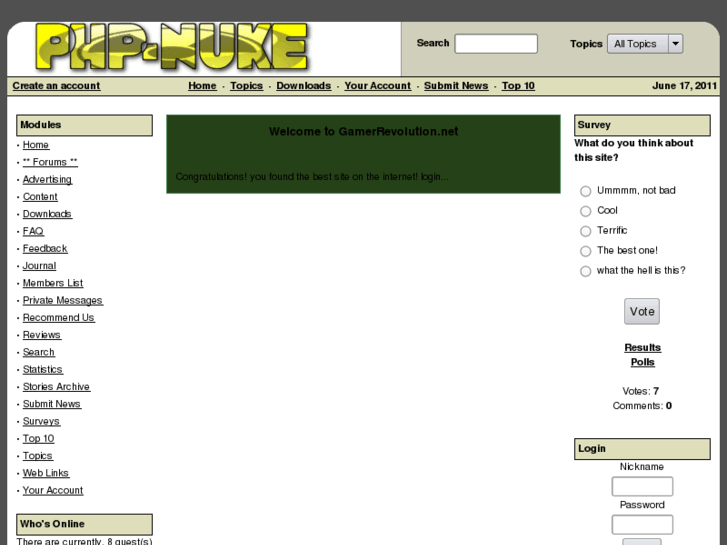Viewport: 727px width, 545px height.
Task: Focus the Search text field in the header
Action: (496, 44)
